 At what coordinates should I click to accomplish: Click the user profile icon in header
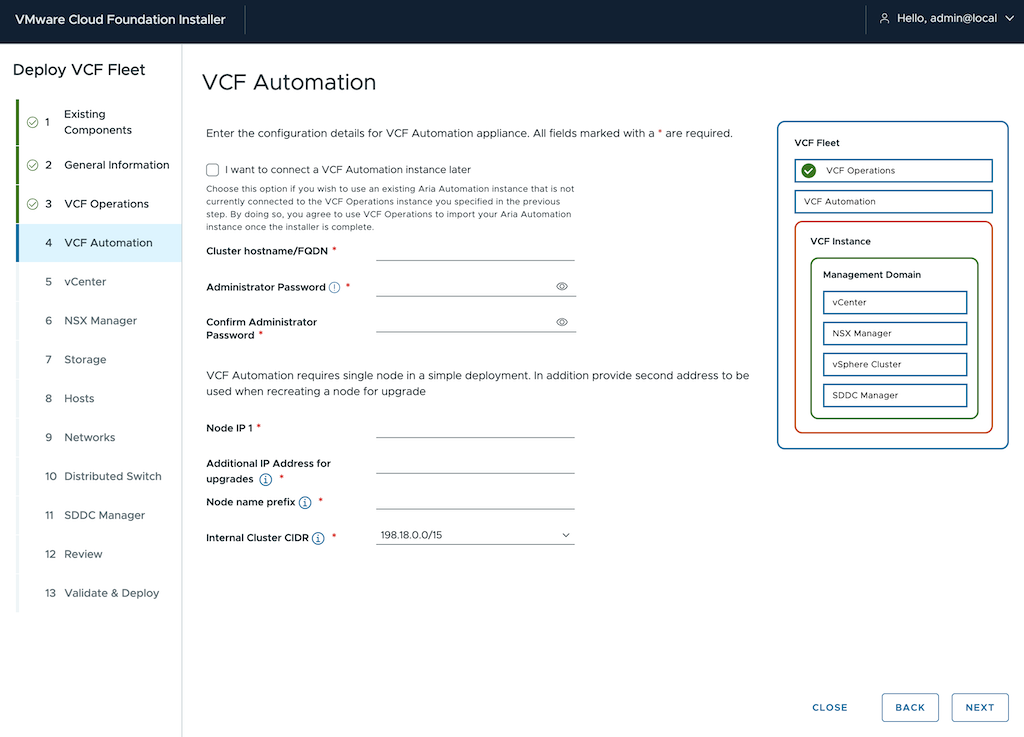click(884, 19)
